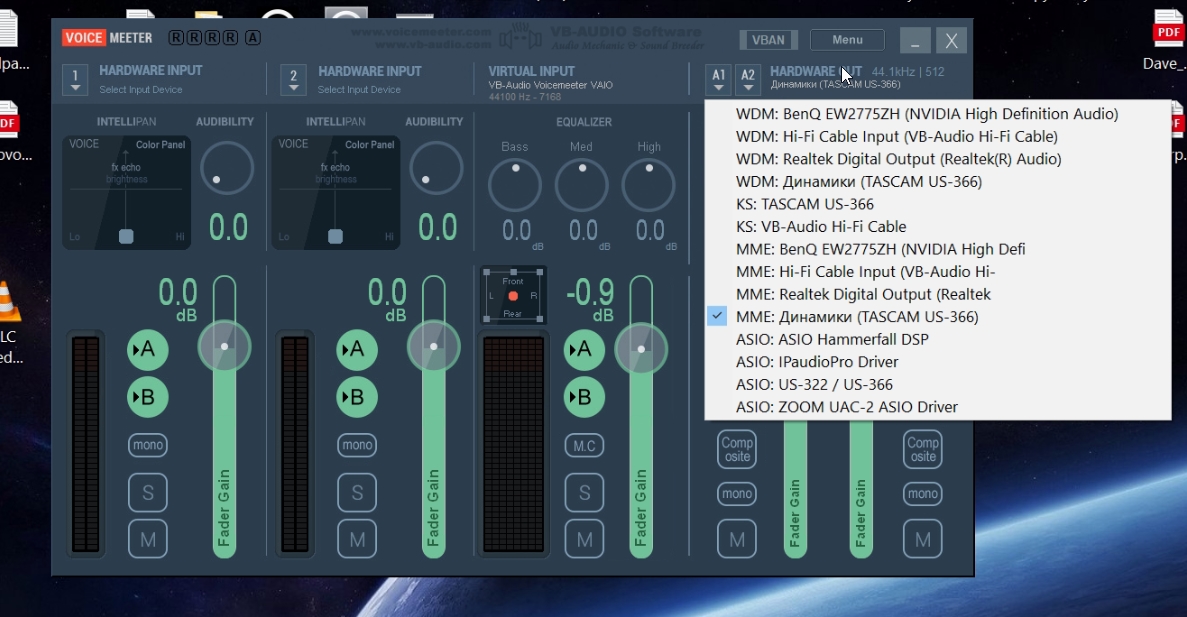The image size is (1187, 617).
Task: Open the VBAN settings button
Action: [768, 40]
